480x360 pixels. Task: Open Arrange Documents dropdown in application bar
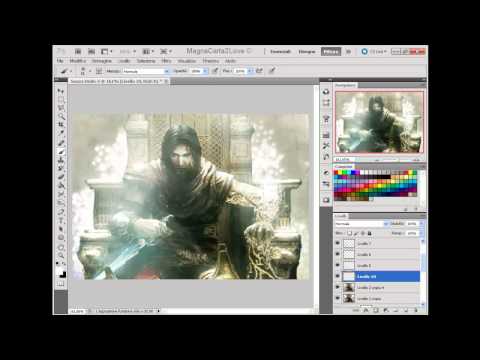pos(148,51)
